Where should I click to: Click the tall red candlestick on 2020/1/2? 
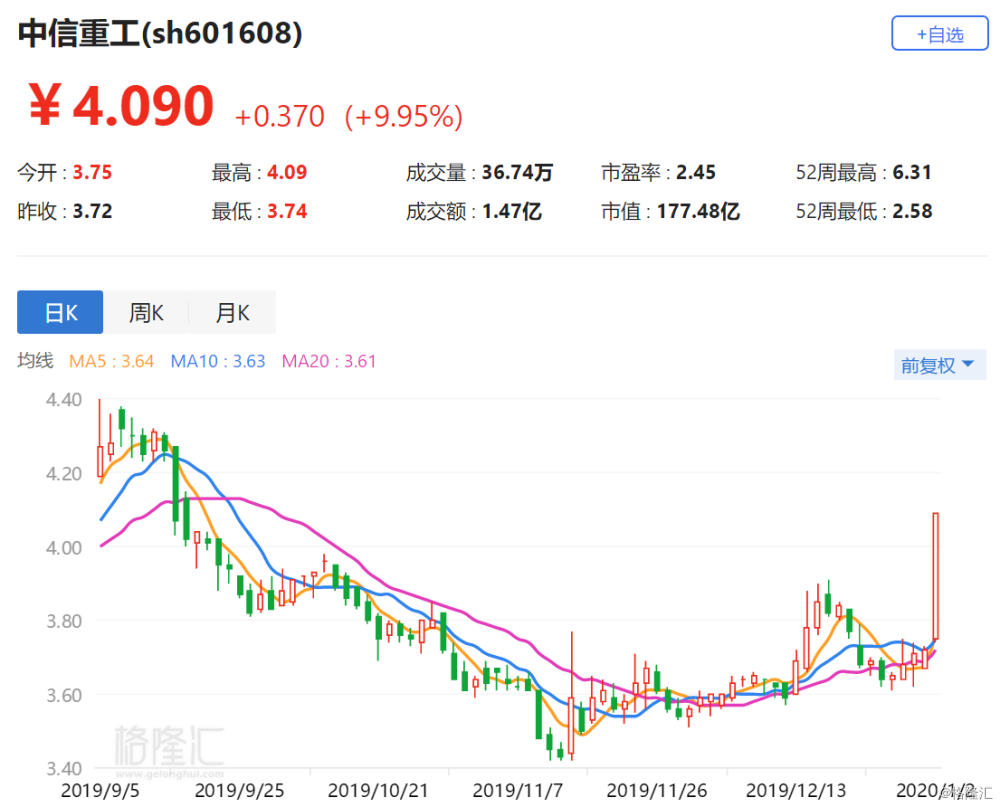pyautogui.click(x=936, y=575)
